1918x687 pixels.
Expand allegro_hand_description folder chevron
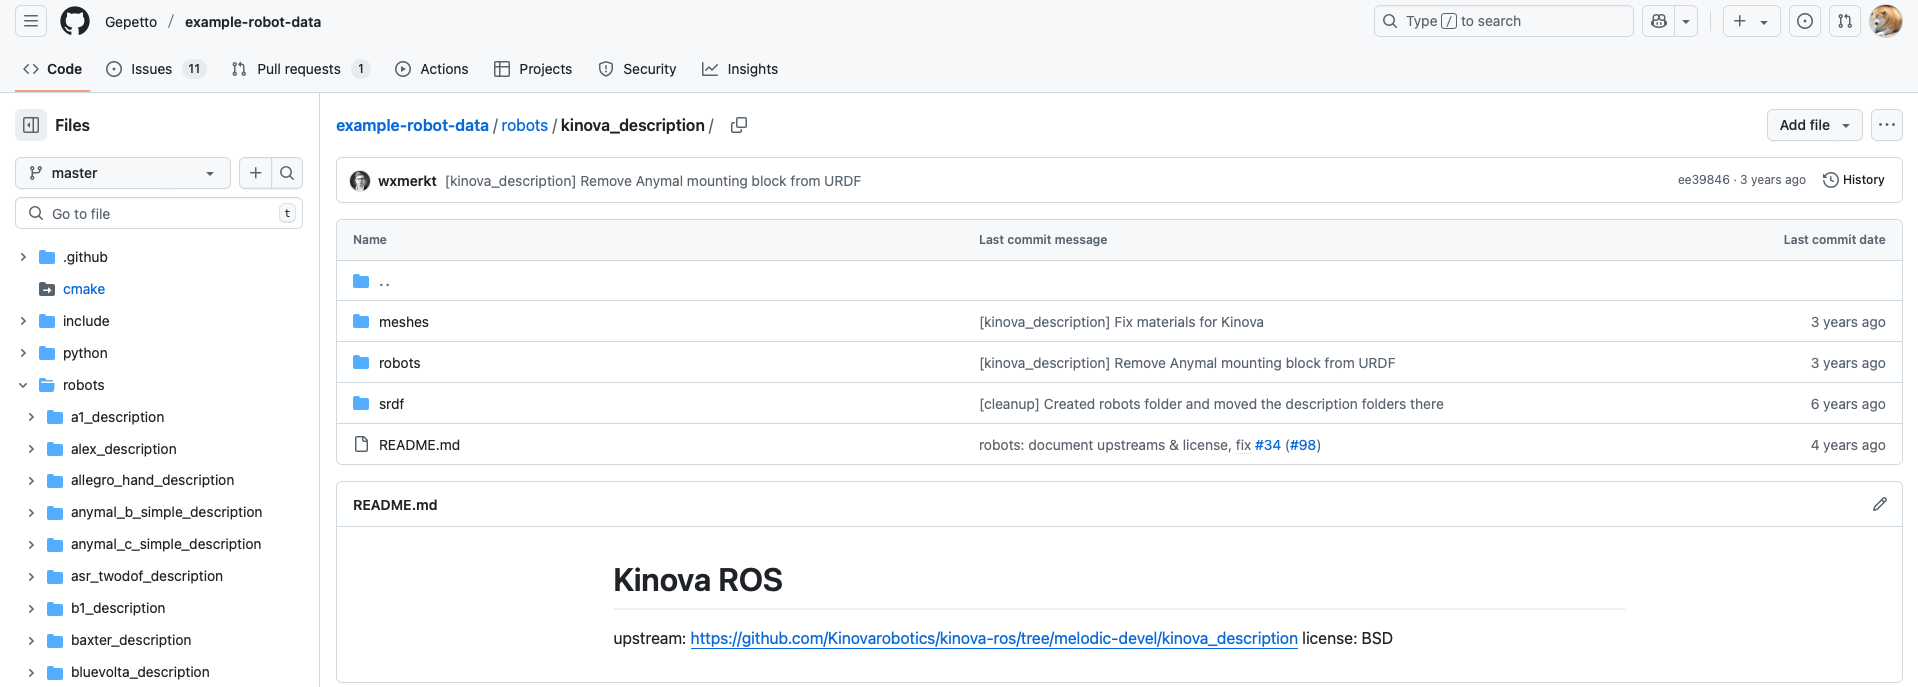31,480
